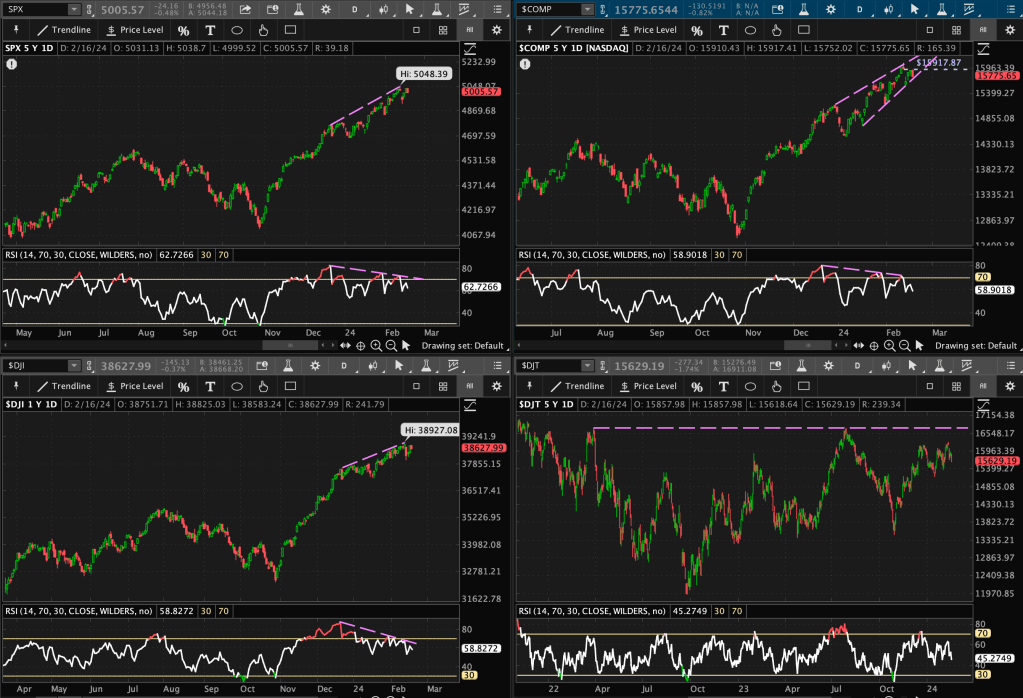
Task: Click zoom out magnifier under $COMP chart
Action: pos(904,345)
